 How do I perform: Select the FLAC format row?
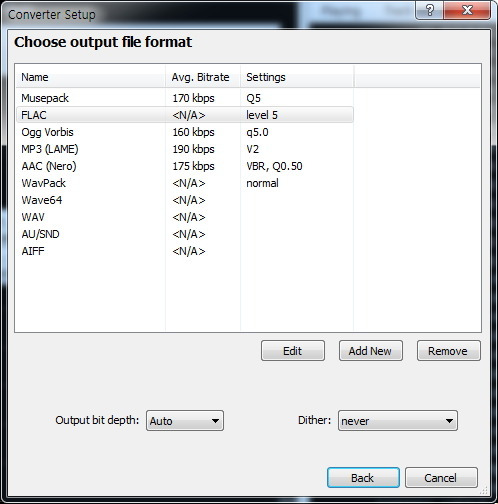(185, 115)
